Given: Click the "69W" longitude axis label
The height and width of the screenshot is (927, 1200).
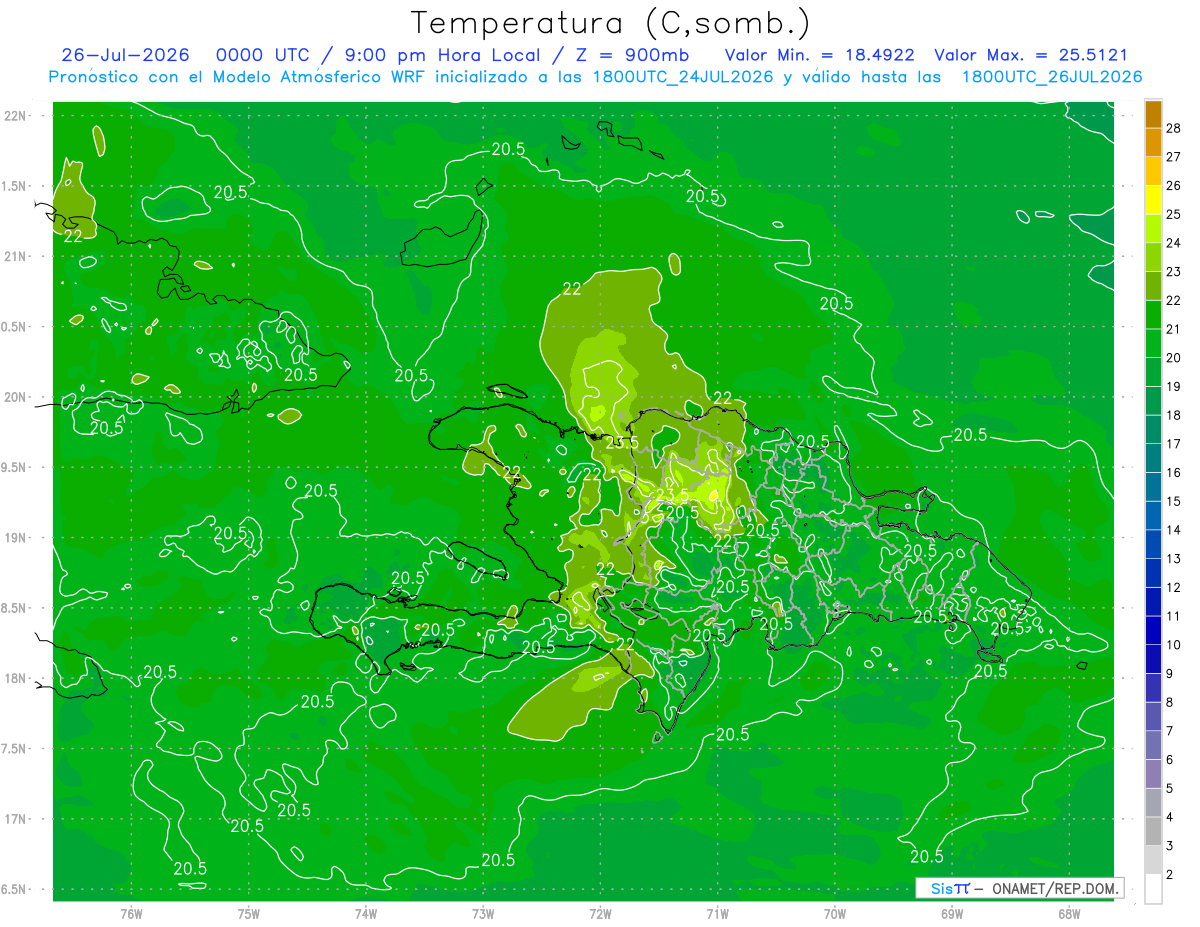Looking at the screenshot, I should tap(952, 913).
